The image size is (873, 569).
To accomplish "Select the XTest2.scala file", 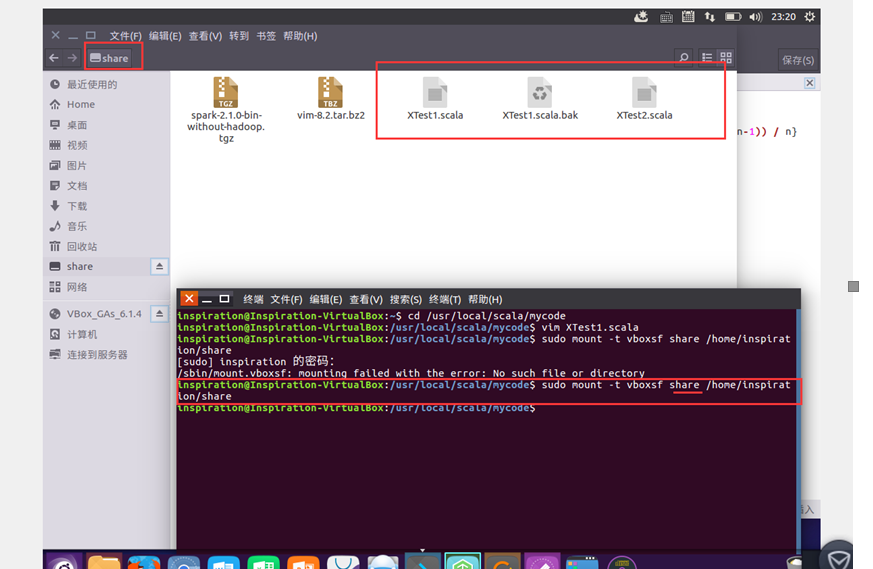I will tap(644, 99).
